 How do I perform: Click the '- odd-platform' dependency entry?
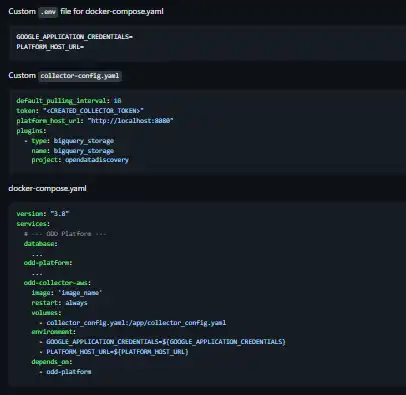65,372
